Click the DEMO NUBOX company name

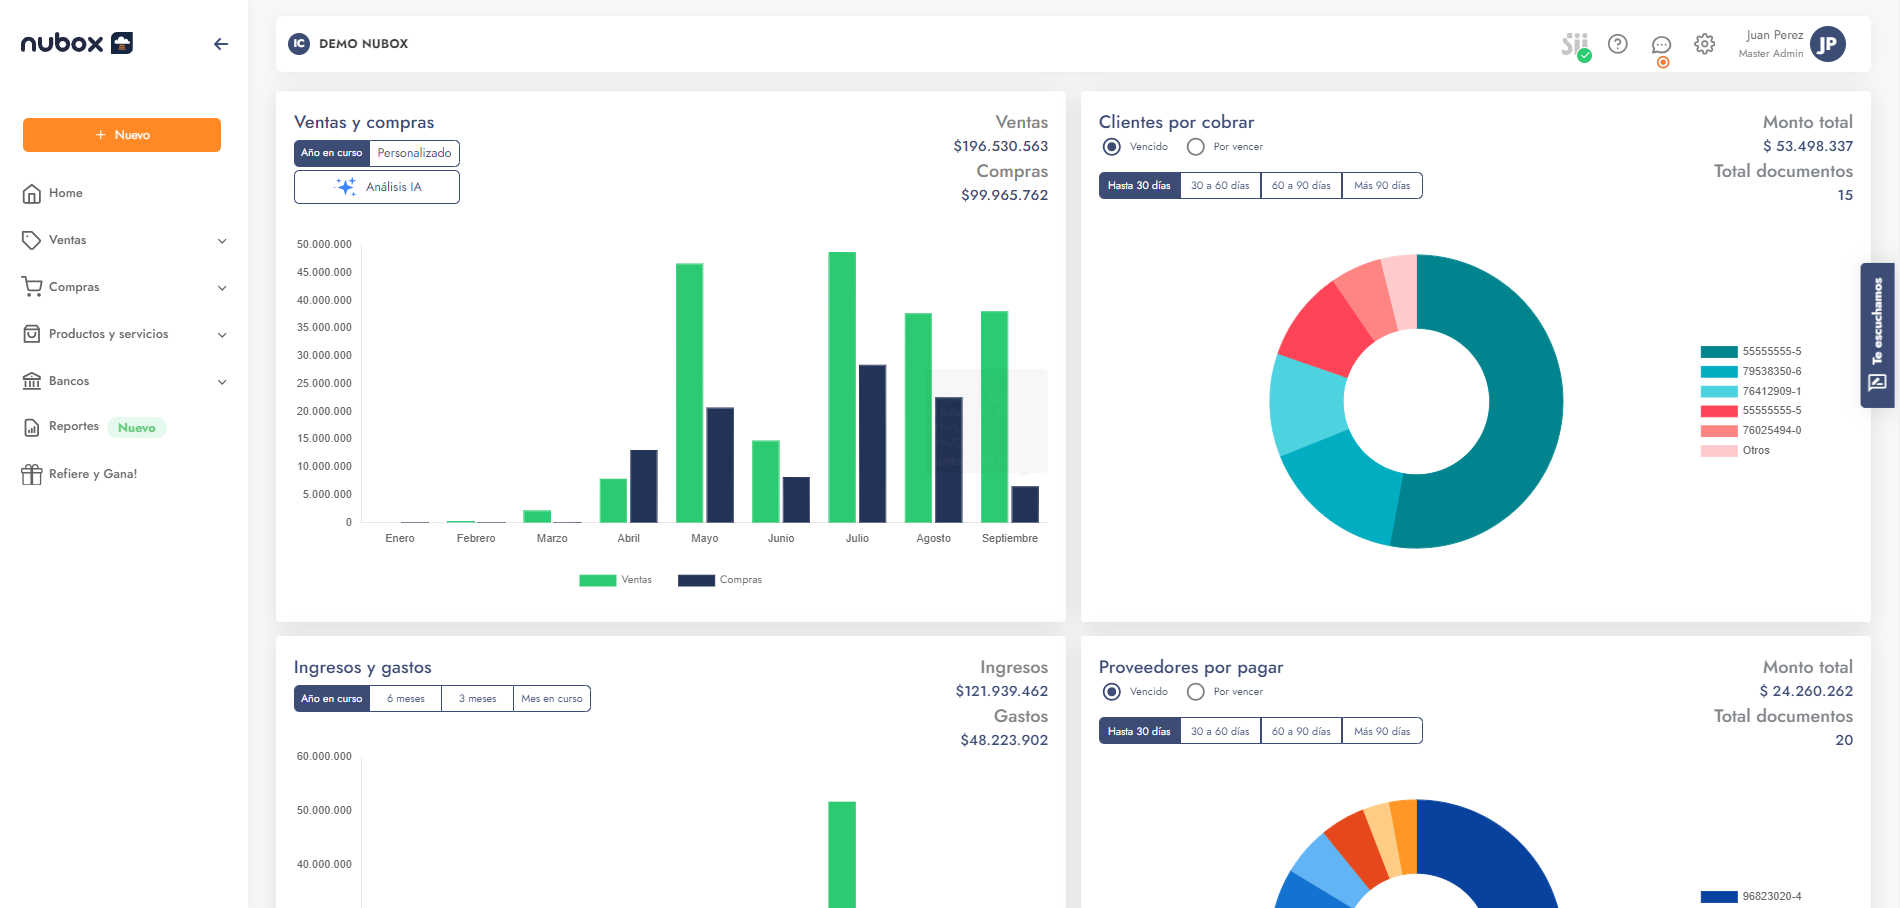point(364,44)
